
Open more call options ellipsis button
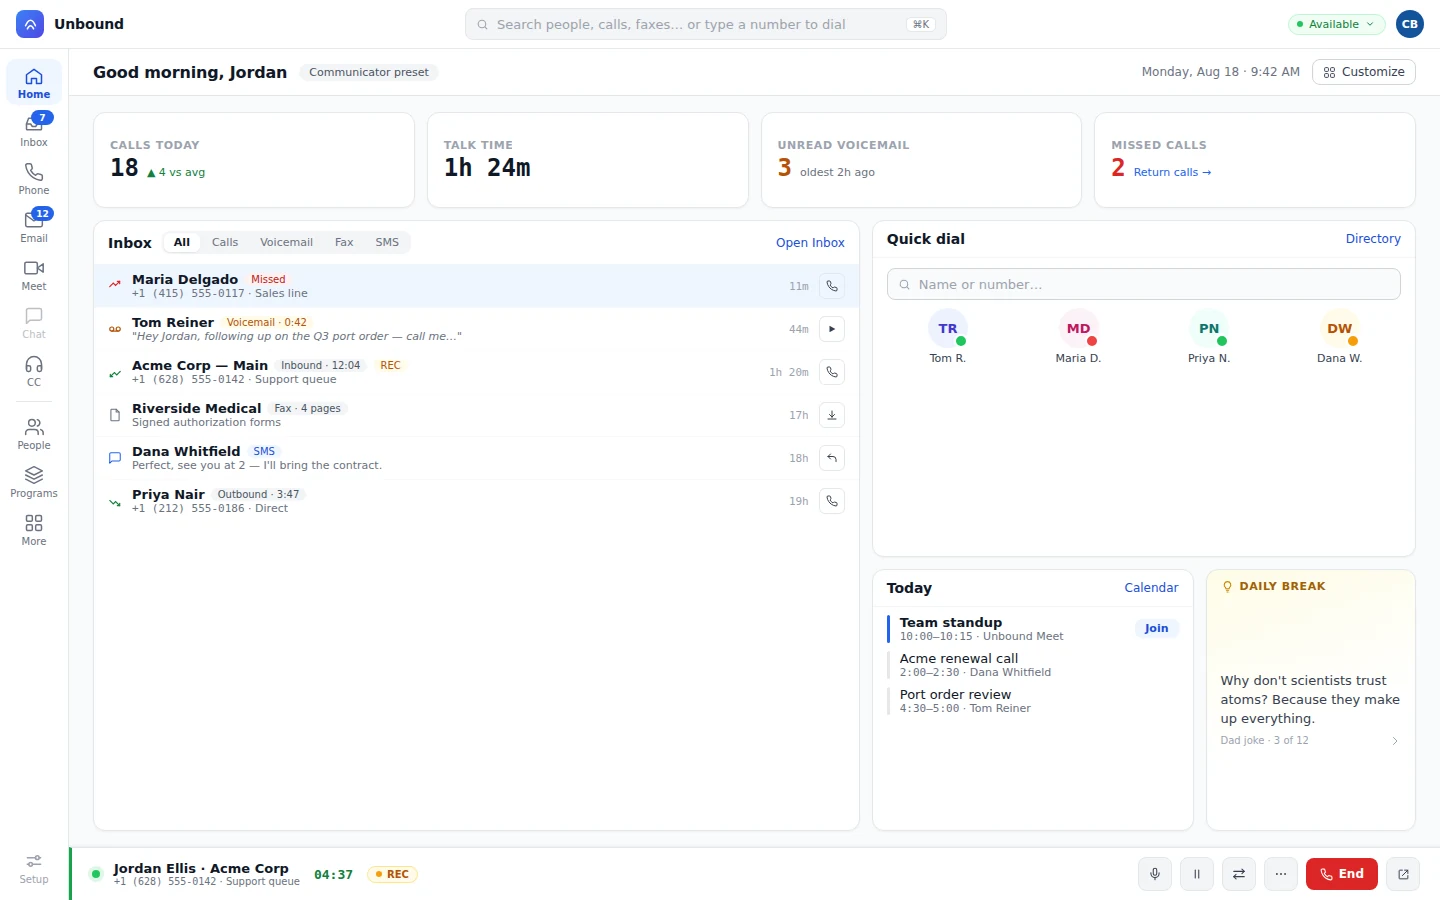[x=1281, y=874]
